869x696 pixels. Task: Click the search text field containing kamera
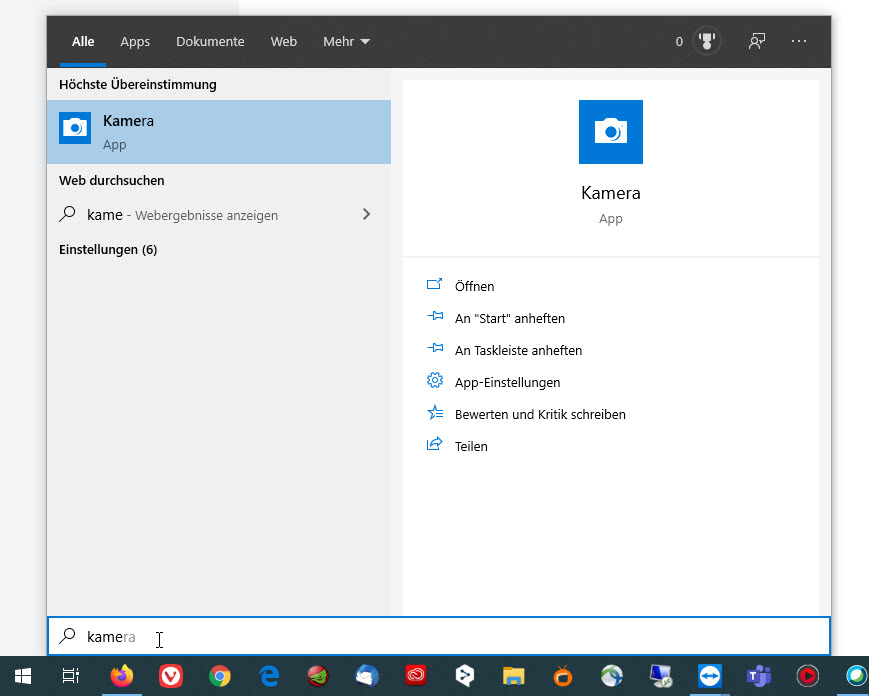click(440, 637)
